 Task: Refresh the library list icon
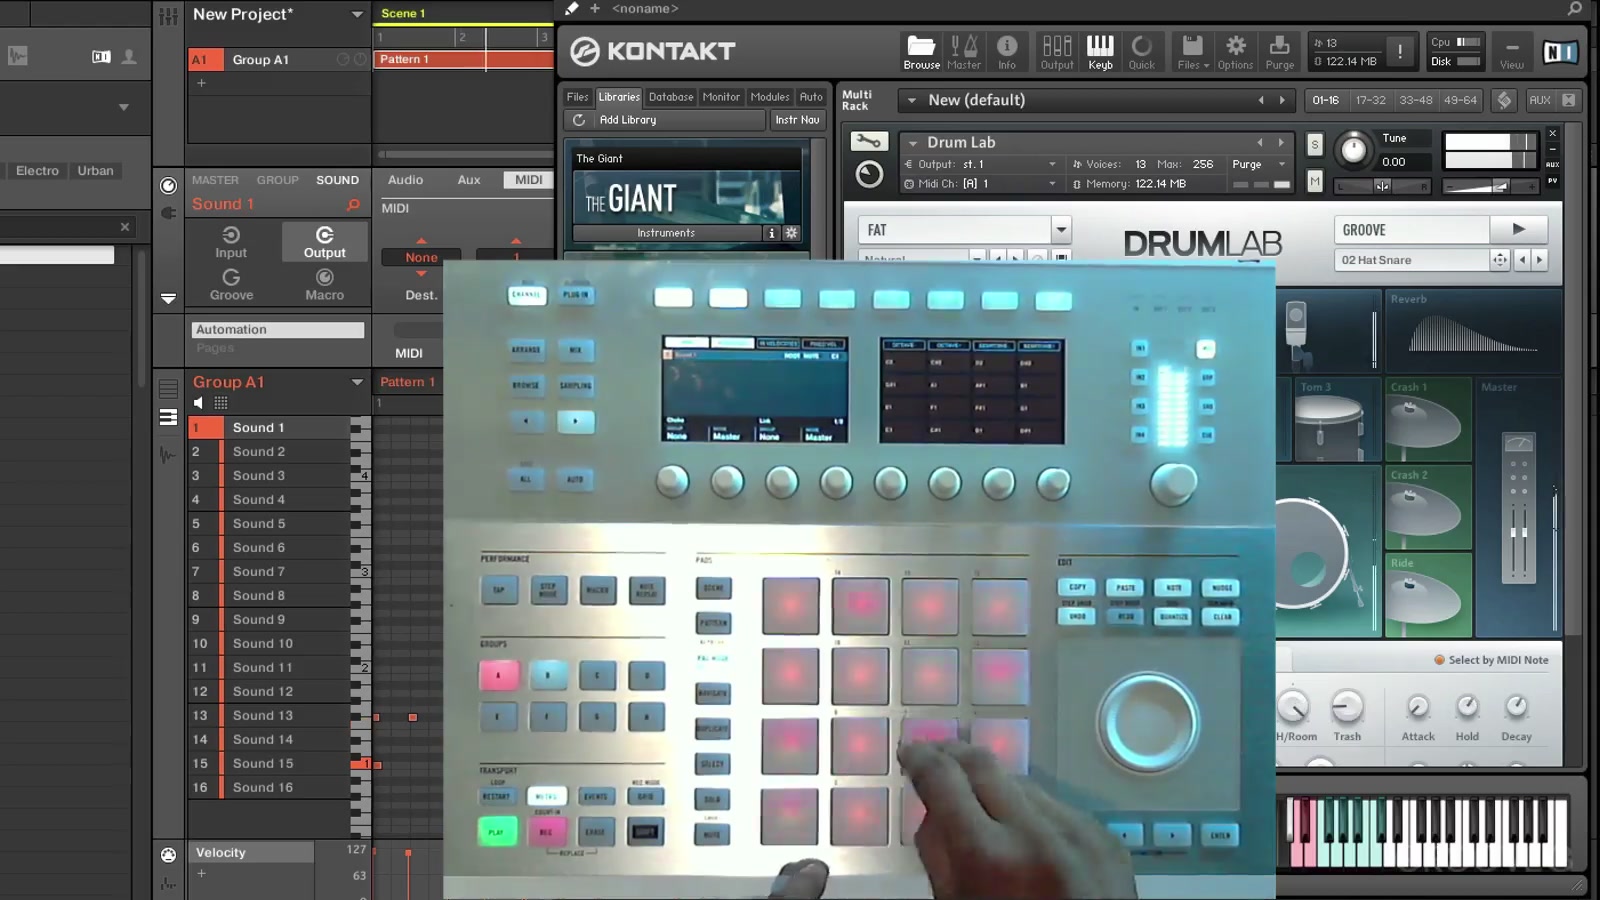pyautogui.click(x=578, y=120)
